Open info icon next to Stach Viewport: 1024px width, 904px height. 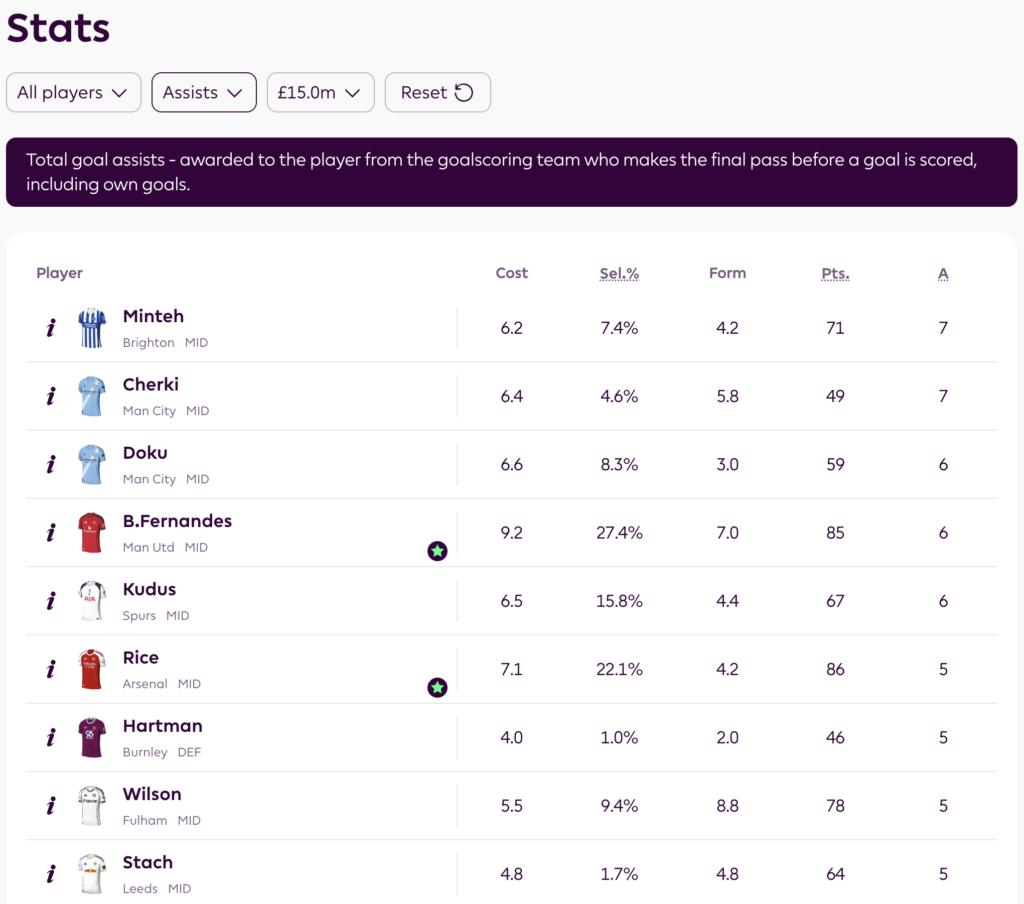(51, 874)
